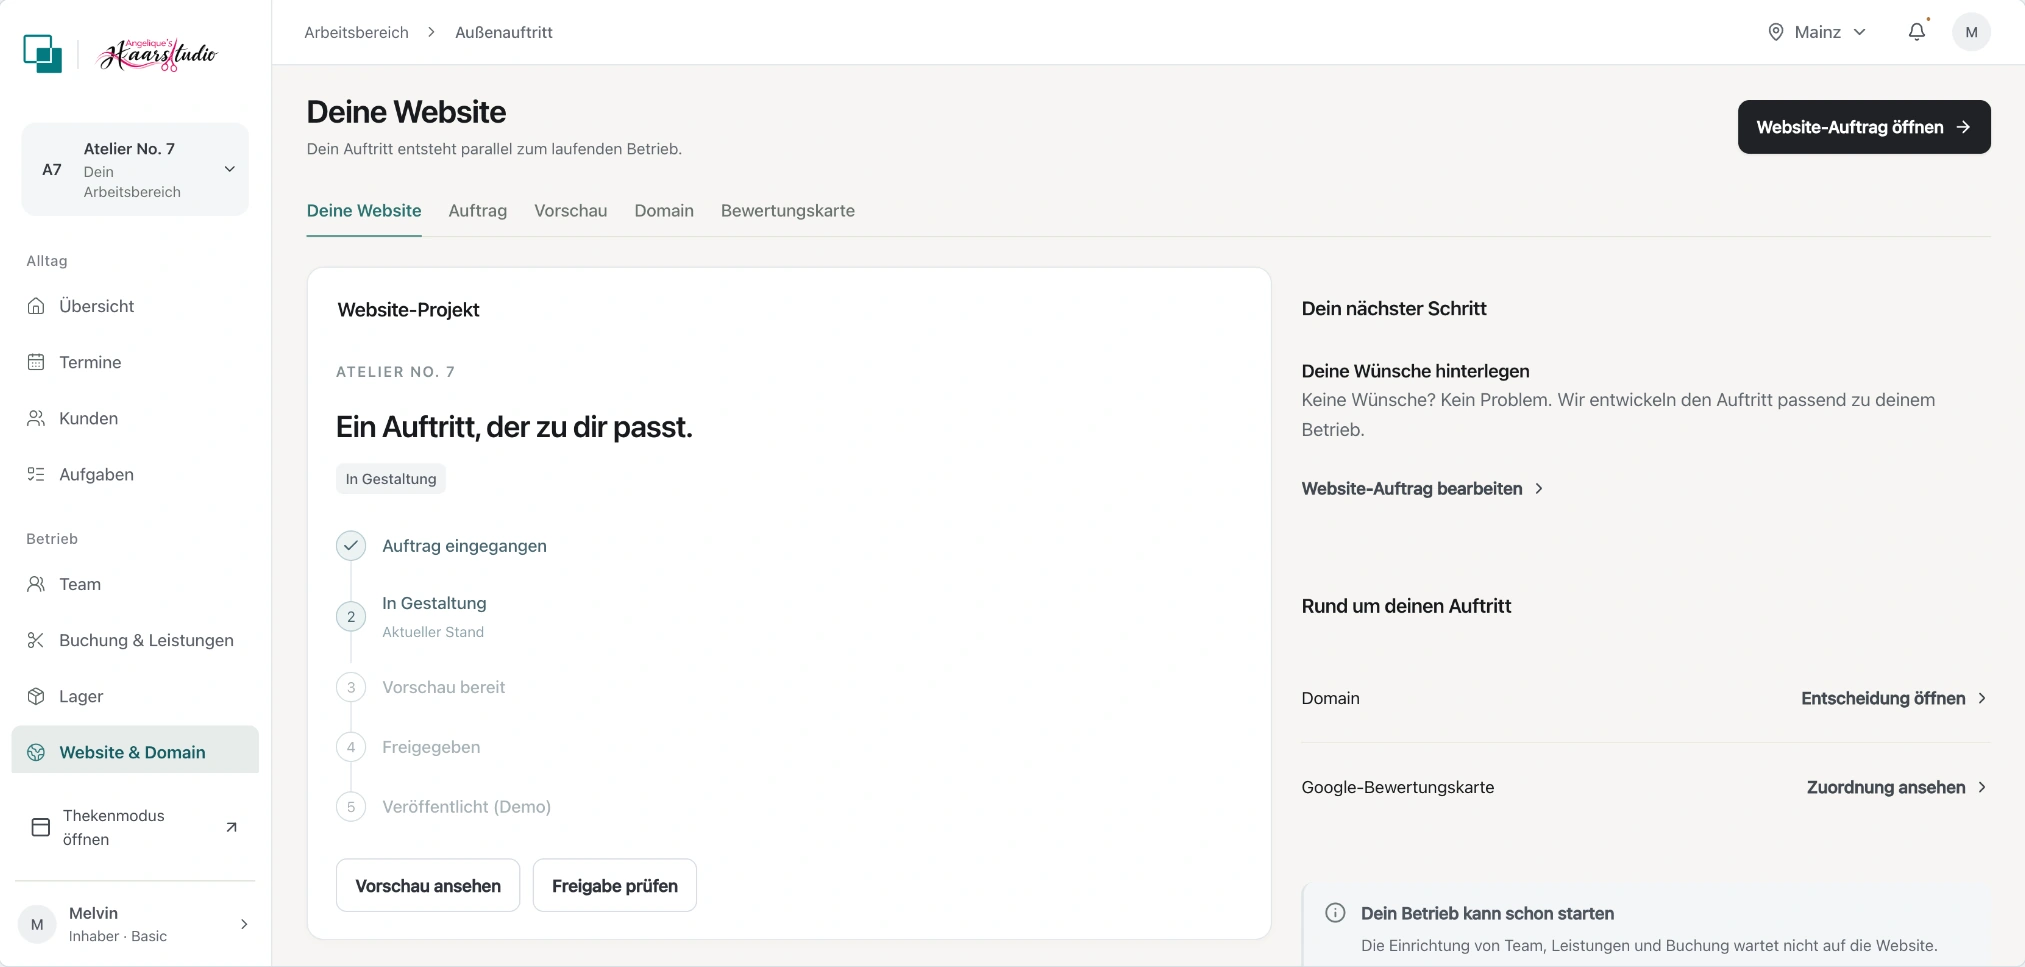
Task: Go to Arbeitsbereich breadcrumb
Action: pos(356,32)
